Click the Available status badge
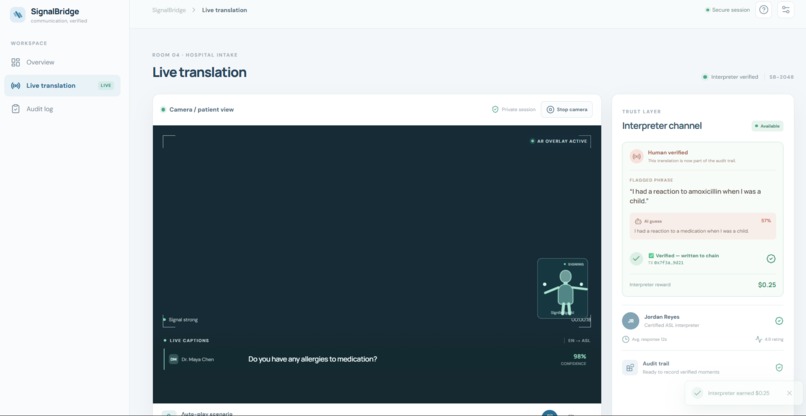This screenshot has width=806, height=416. [767, 126]
